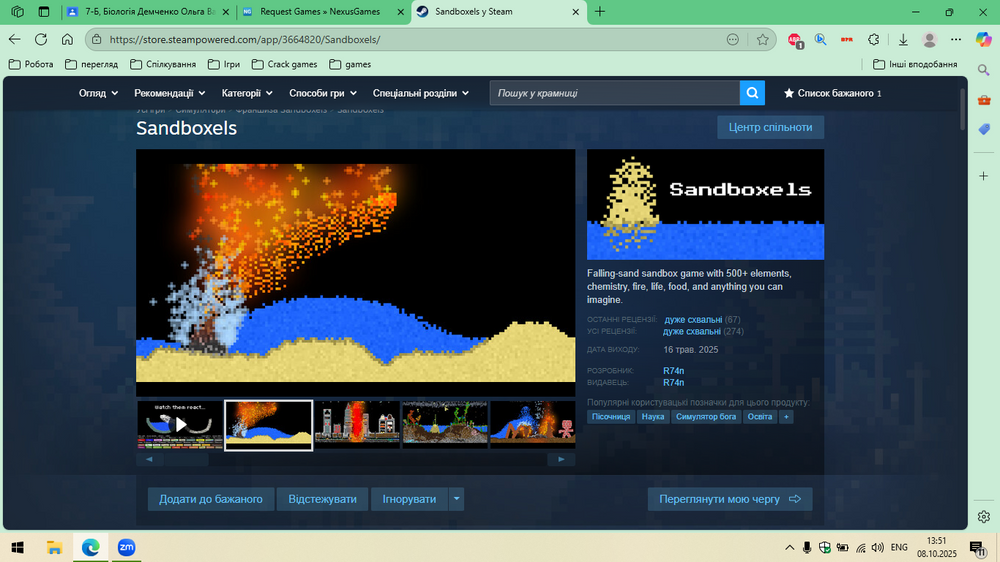1000x562 pixels.
Task: Open the Спеціальні розділи dropdown menu
Action: click(420, 93)
